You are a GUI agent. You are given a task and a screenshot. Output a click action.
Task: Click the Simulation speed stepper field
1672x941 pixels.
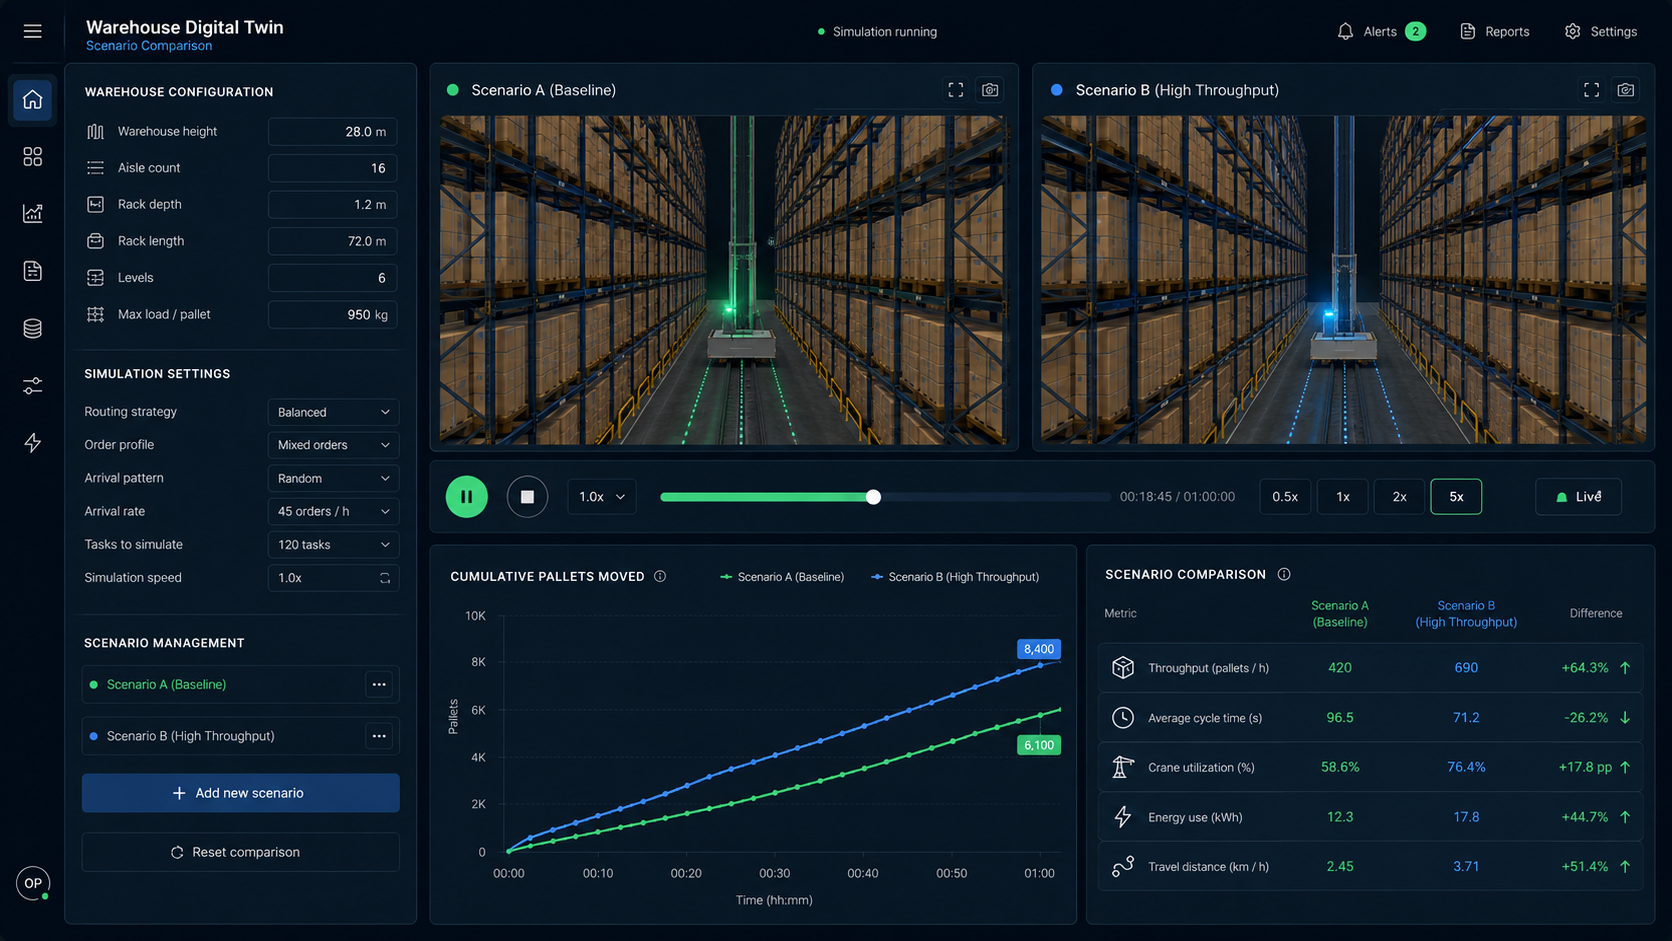tap(333, 578)
